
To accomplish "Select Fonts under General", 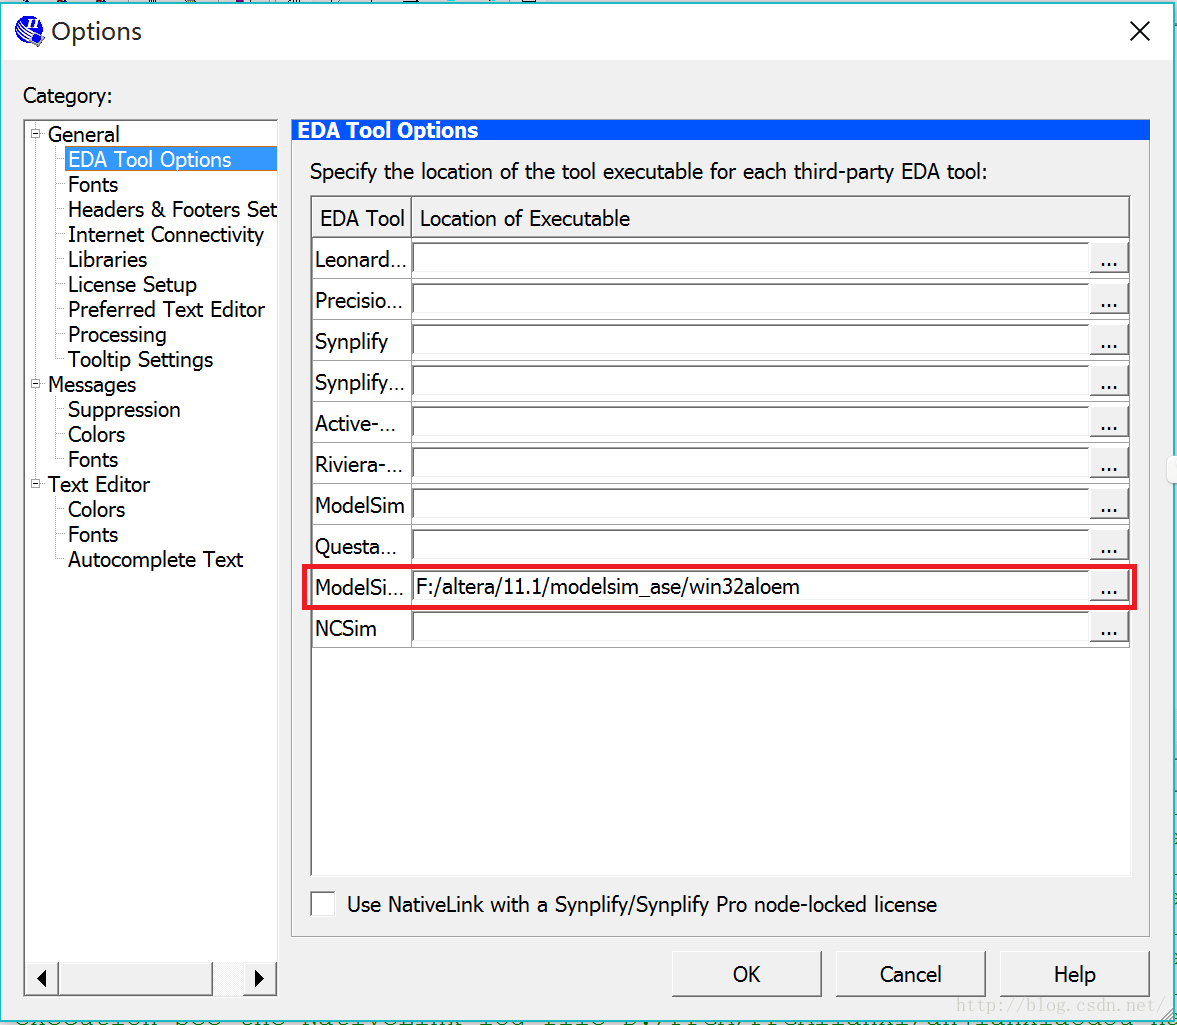I will coord(93,185).
